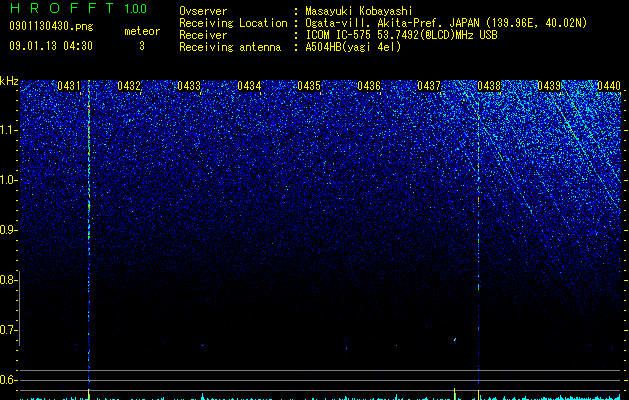629x400 pixels.
Task: Click the 0436 time marker label
Action: 369,86
